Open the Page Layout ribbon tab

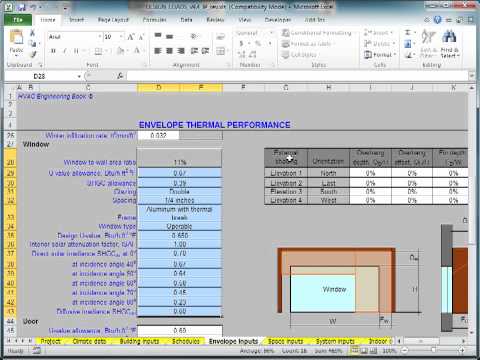tap(113, 20)
